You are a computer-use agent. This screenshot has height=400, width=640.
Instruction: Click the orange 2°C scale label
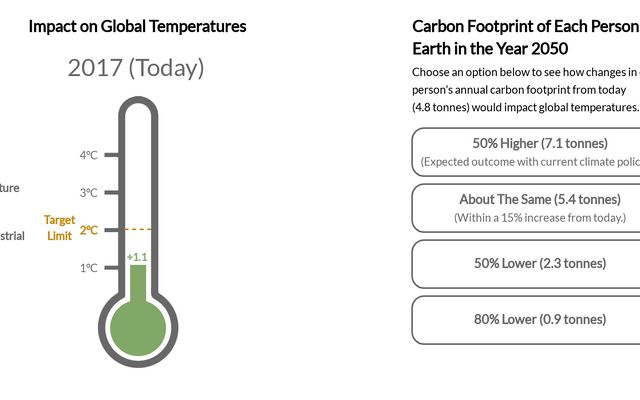point(89,230)
